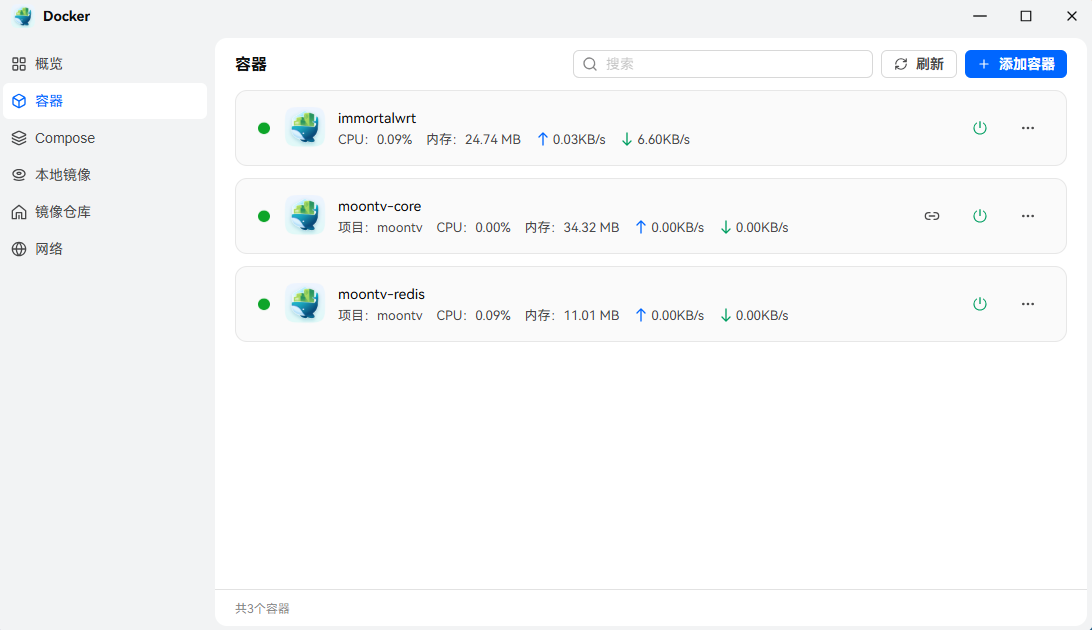Toggle power on the moontv-core container
Viewport: 1092px width, 630px height.
(980, 215)
